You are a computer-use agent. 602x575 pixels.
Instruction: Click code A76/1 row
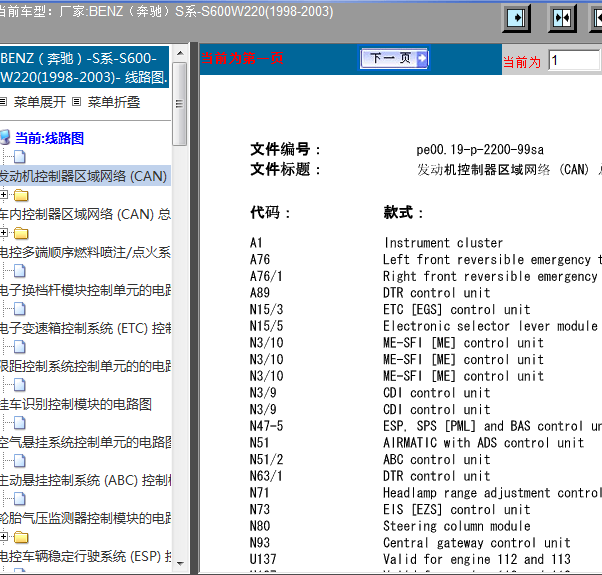click(x=425, y=276)
